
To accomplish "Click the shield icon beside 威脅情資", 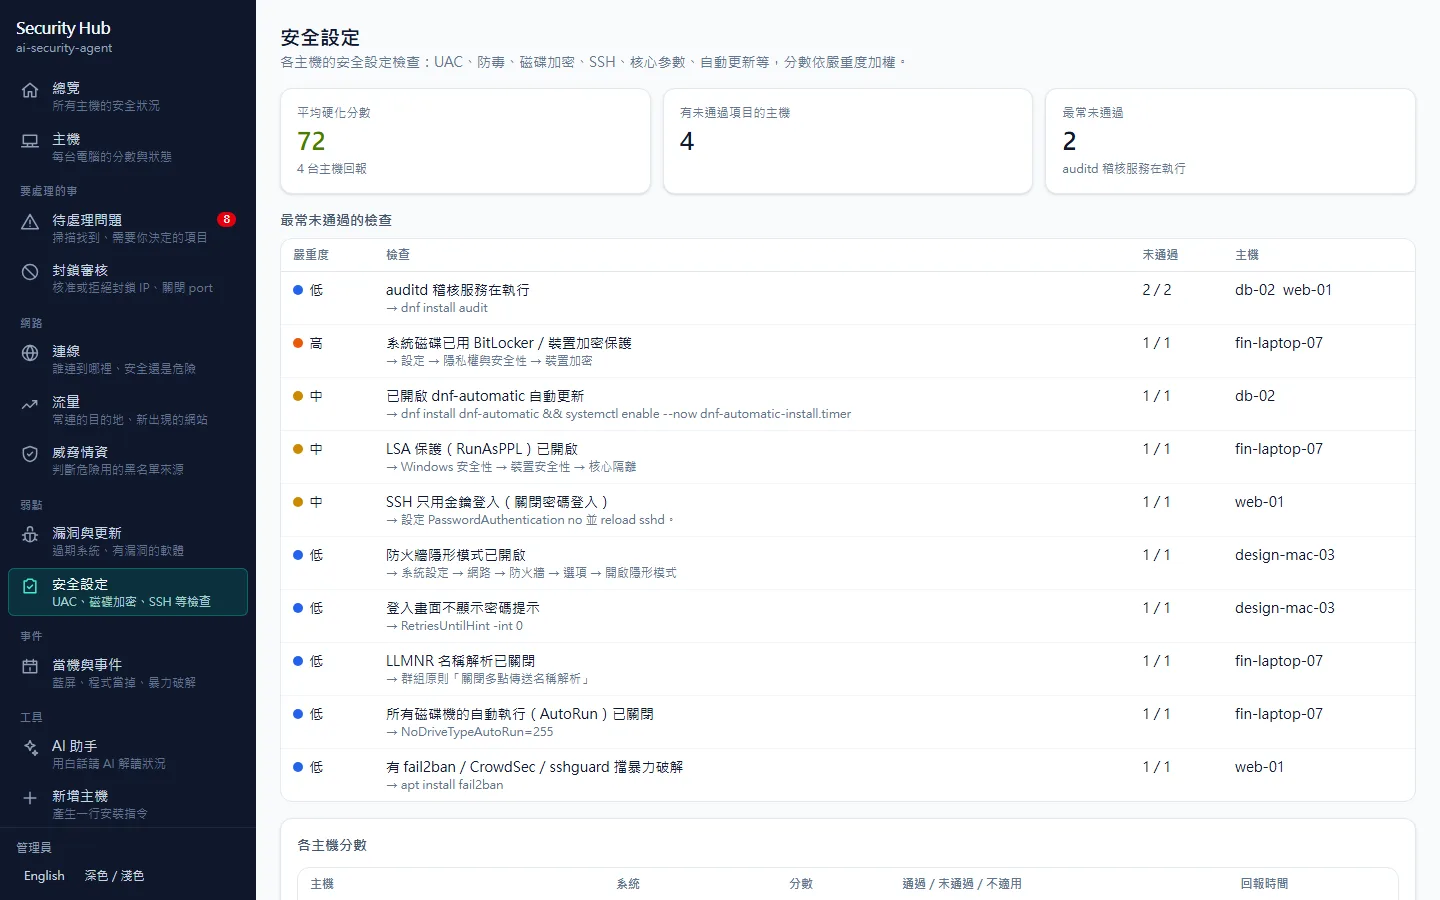I will pyautogui.click(x=30, y=454).
